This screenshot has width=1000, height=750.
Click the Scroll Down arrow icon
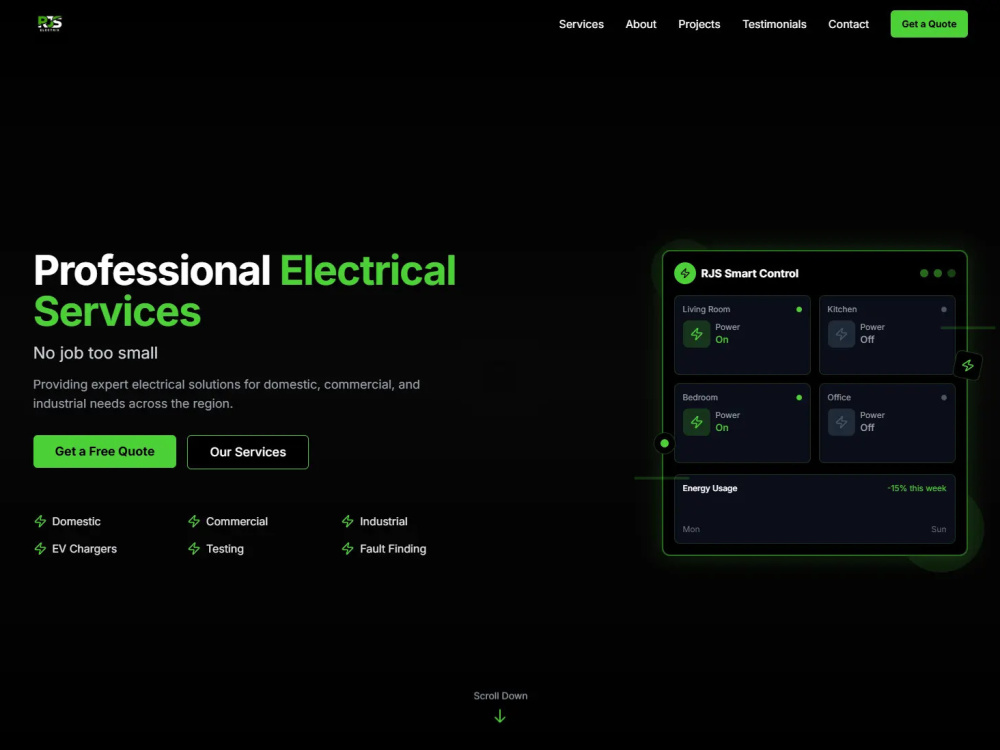coord(500,717)
